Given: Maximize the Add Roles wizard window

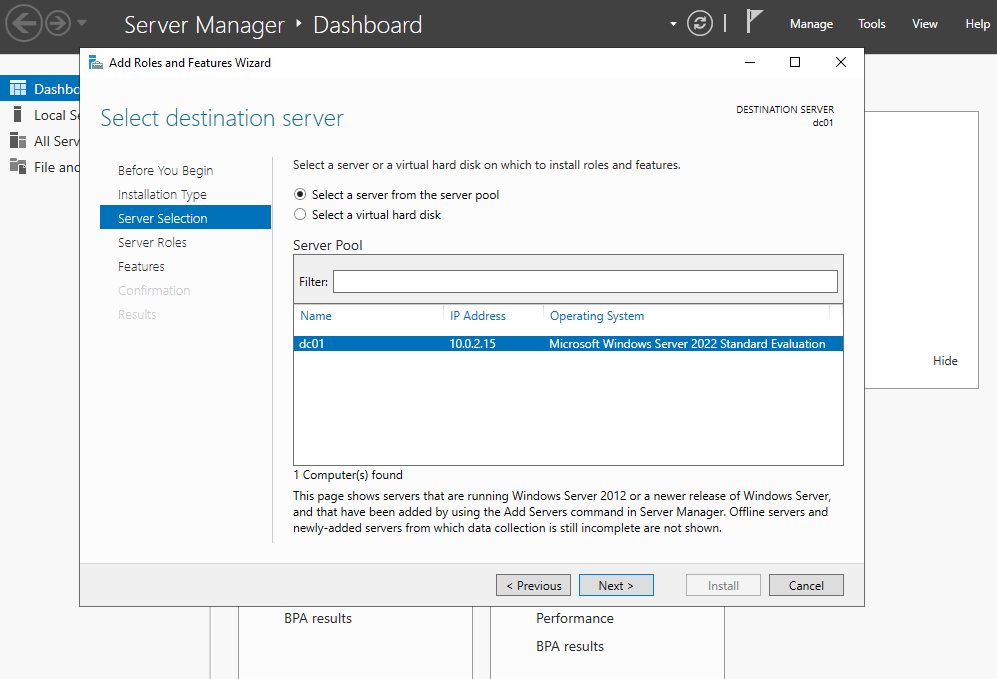Looking at the screenshot, I should coord(795,62).
